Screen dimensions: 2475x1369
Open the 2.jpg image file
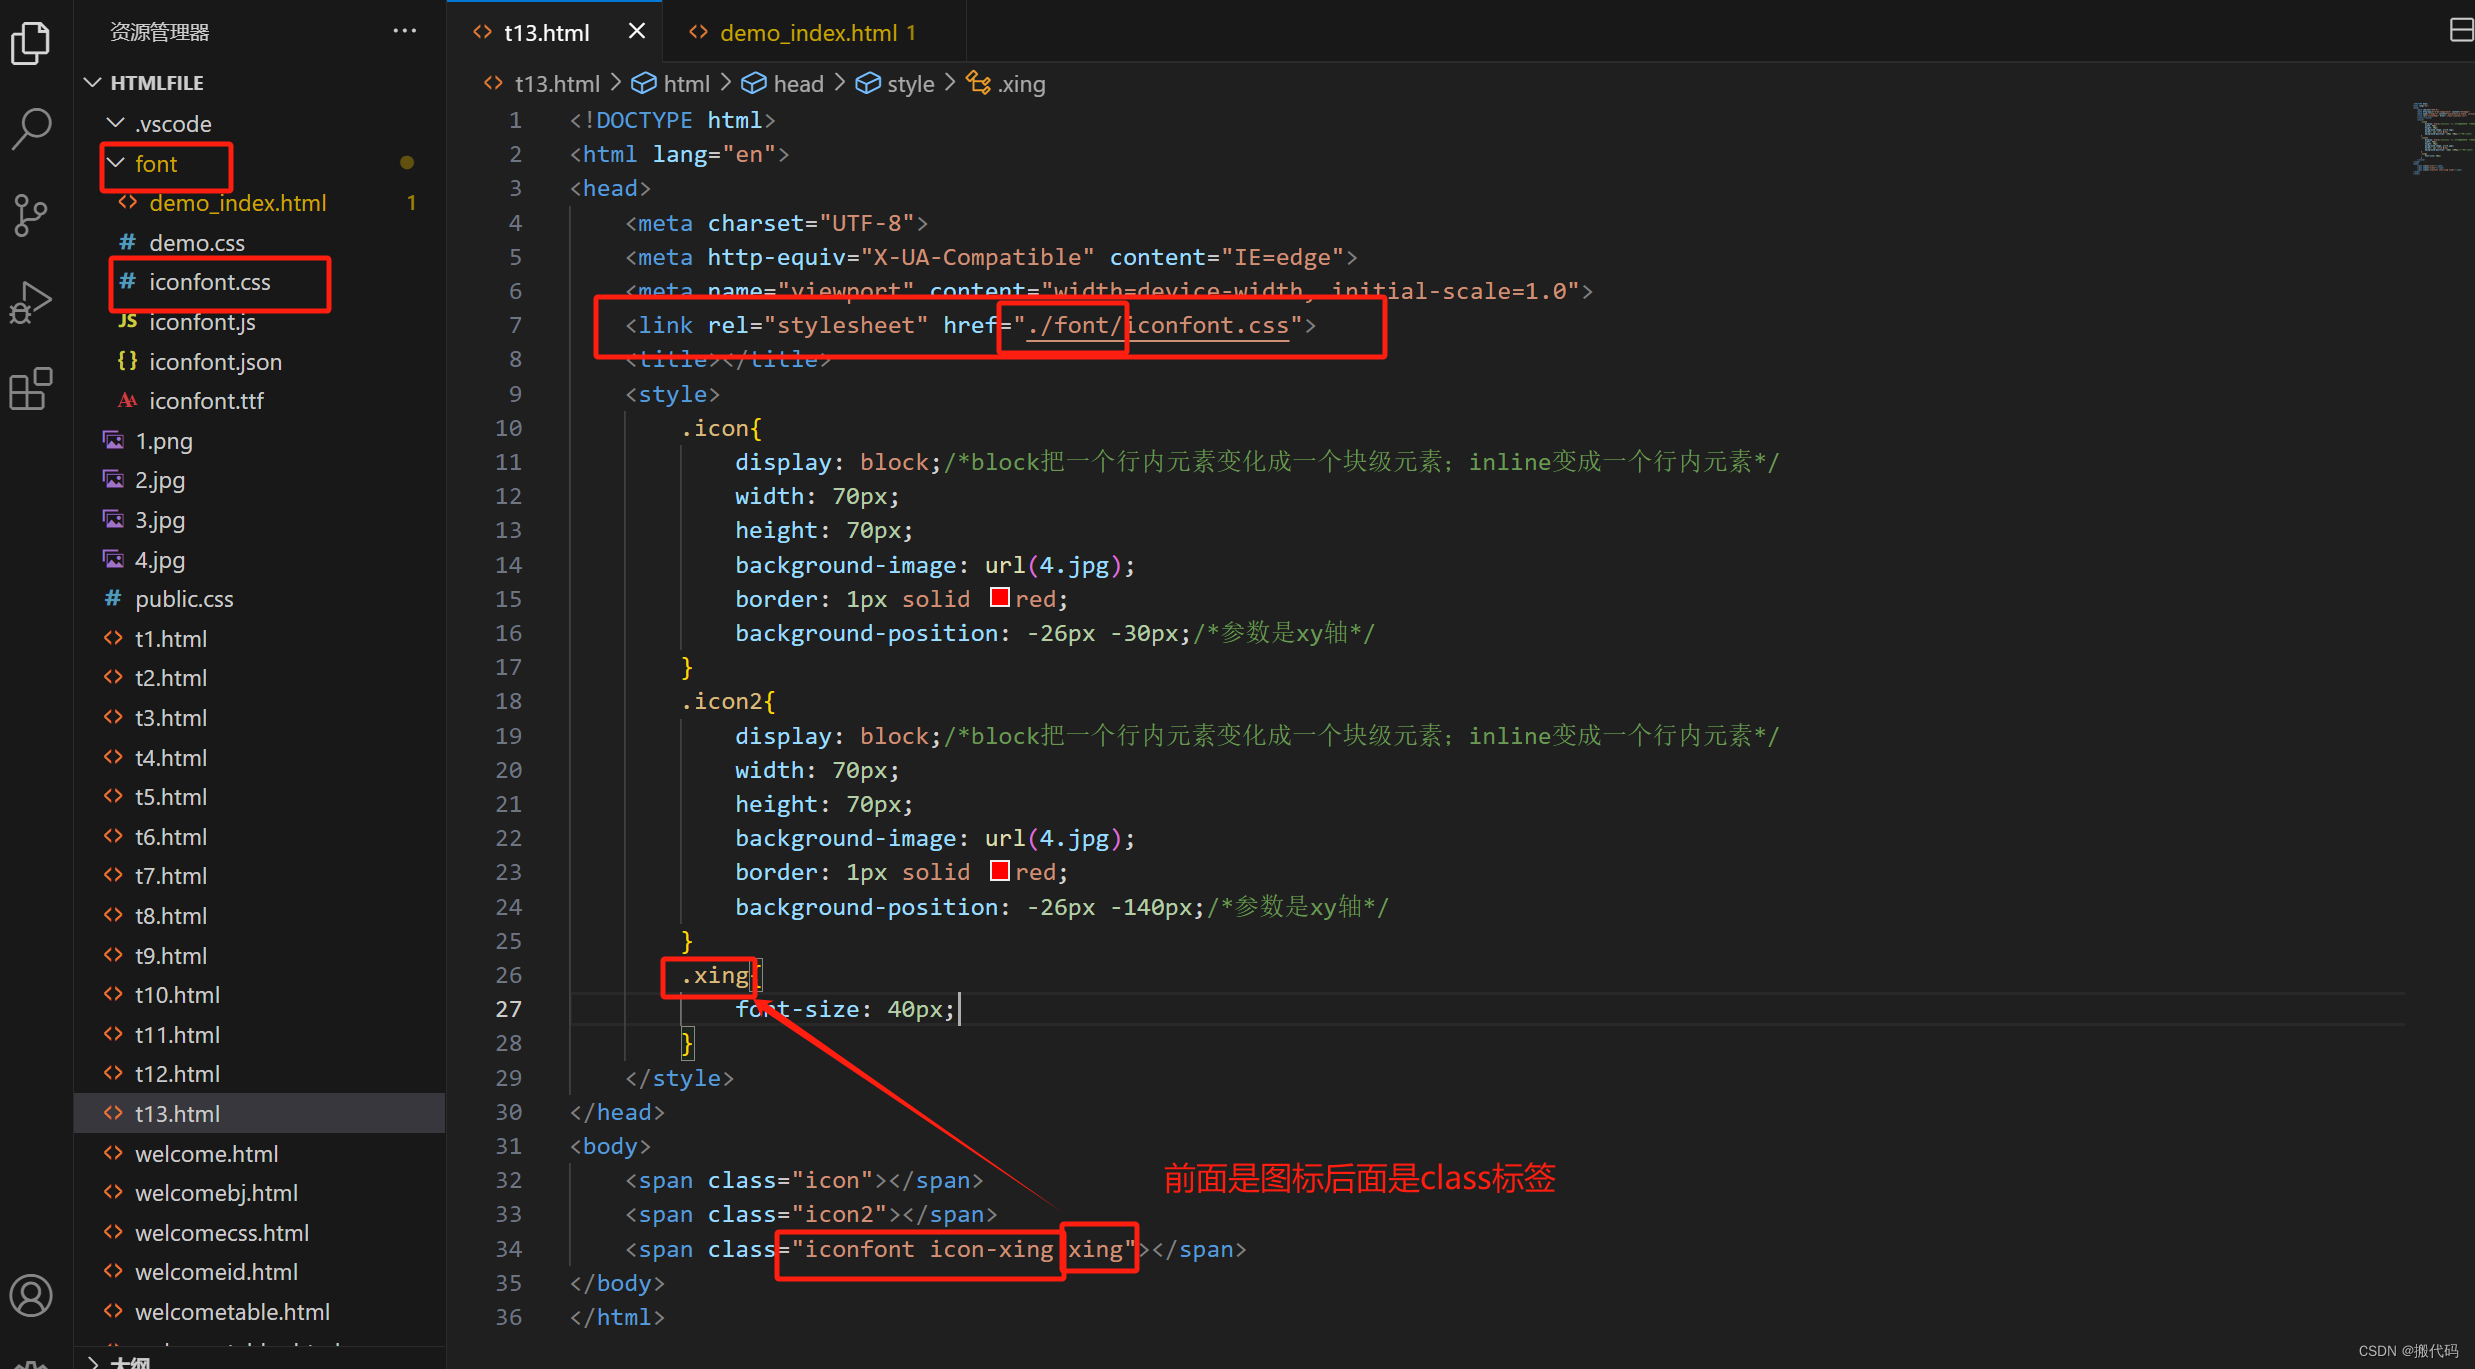260,480
